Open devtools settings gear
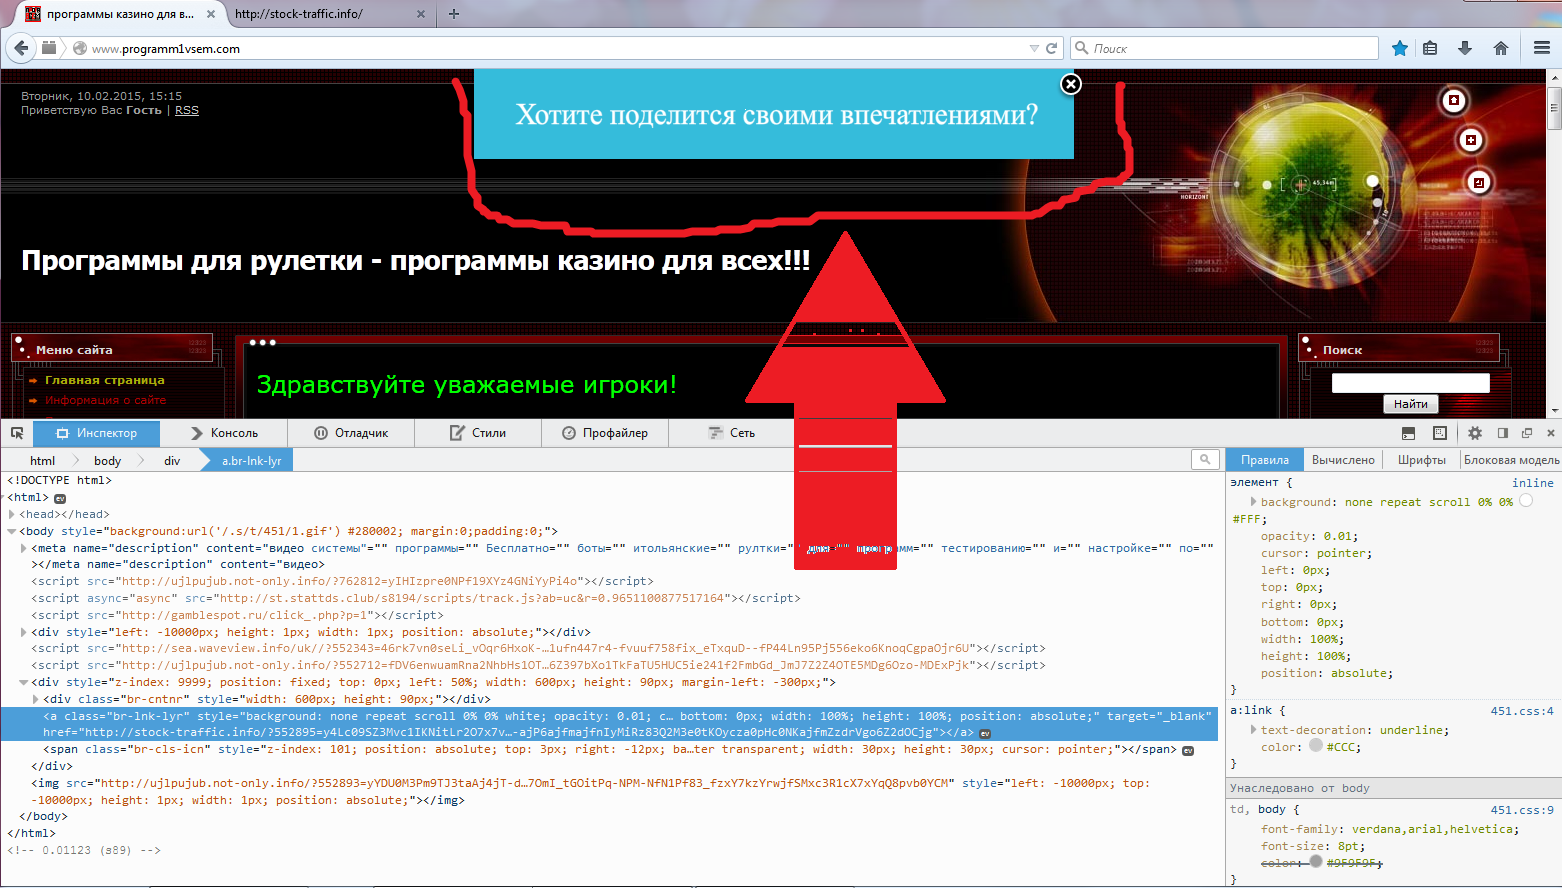This screenshot has width=1562, height=890. (1475, 433)
